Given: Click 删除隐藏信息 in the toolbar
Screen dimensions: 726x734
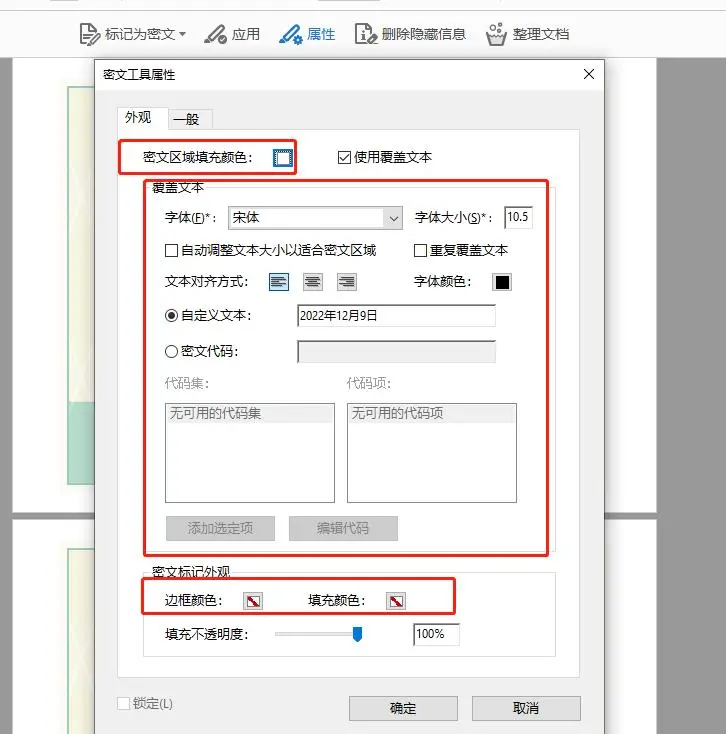Looking at the screenshot, I should point(410,34).
